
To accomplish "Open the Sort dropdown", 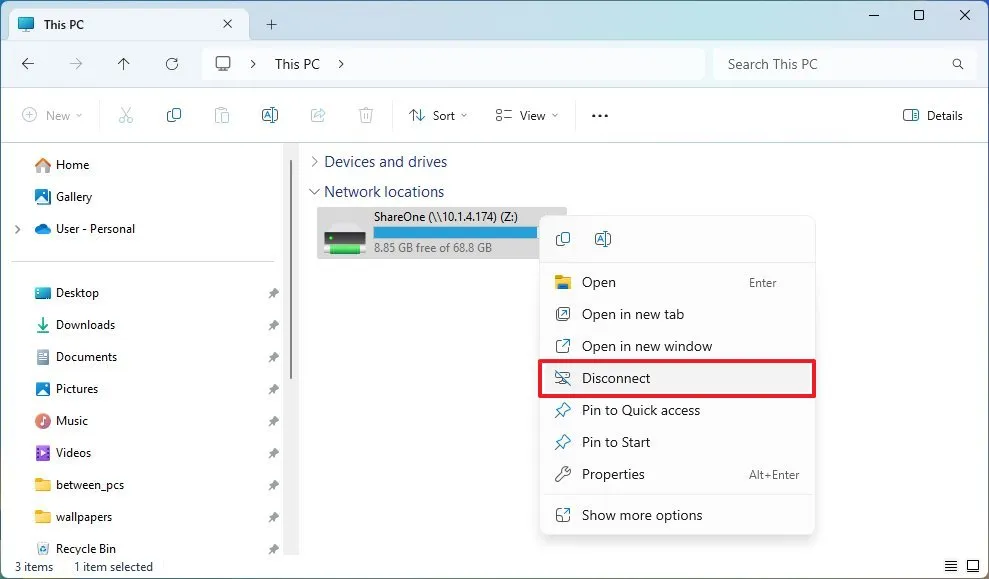I will click(437, 115).
